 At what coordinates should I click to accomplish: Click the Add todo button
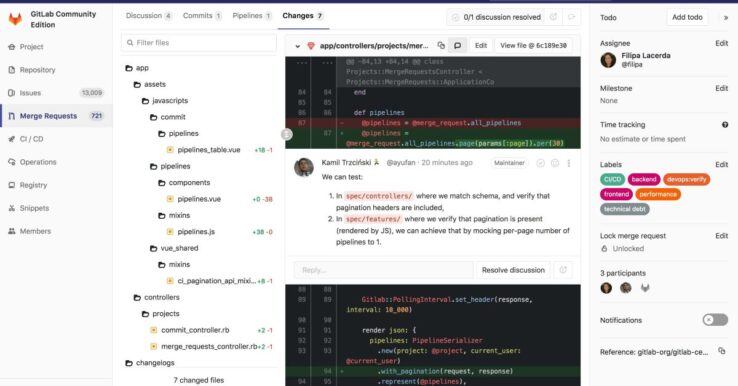[687, 17]
